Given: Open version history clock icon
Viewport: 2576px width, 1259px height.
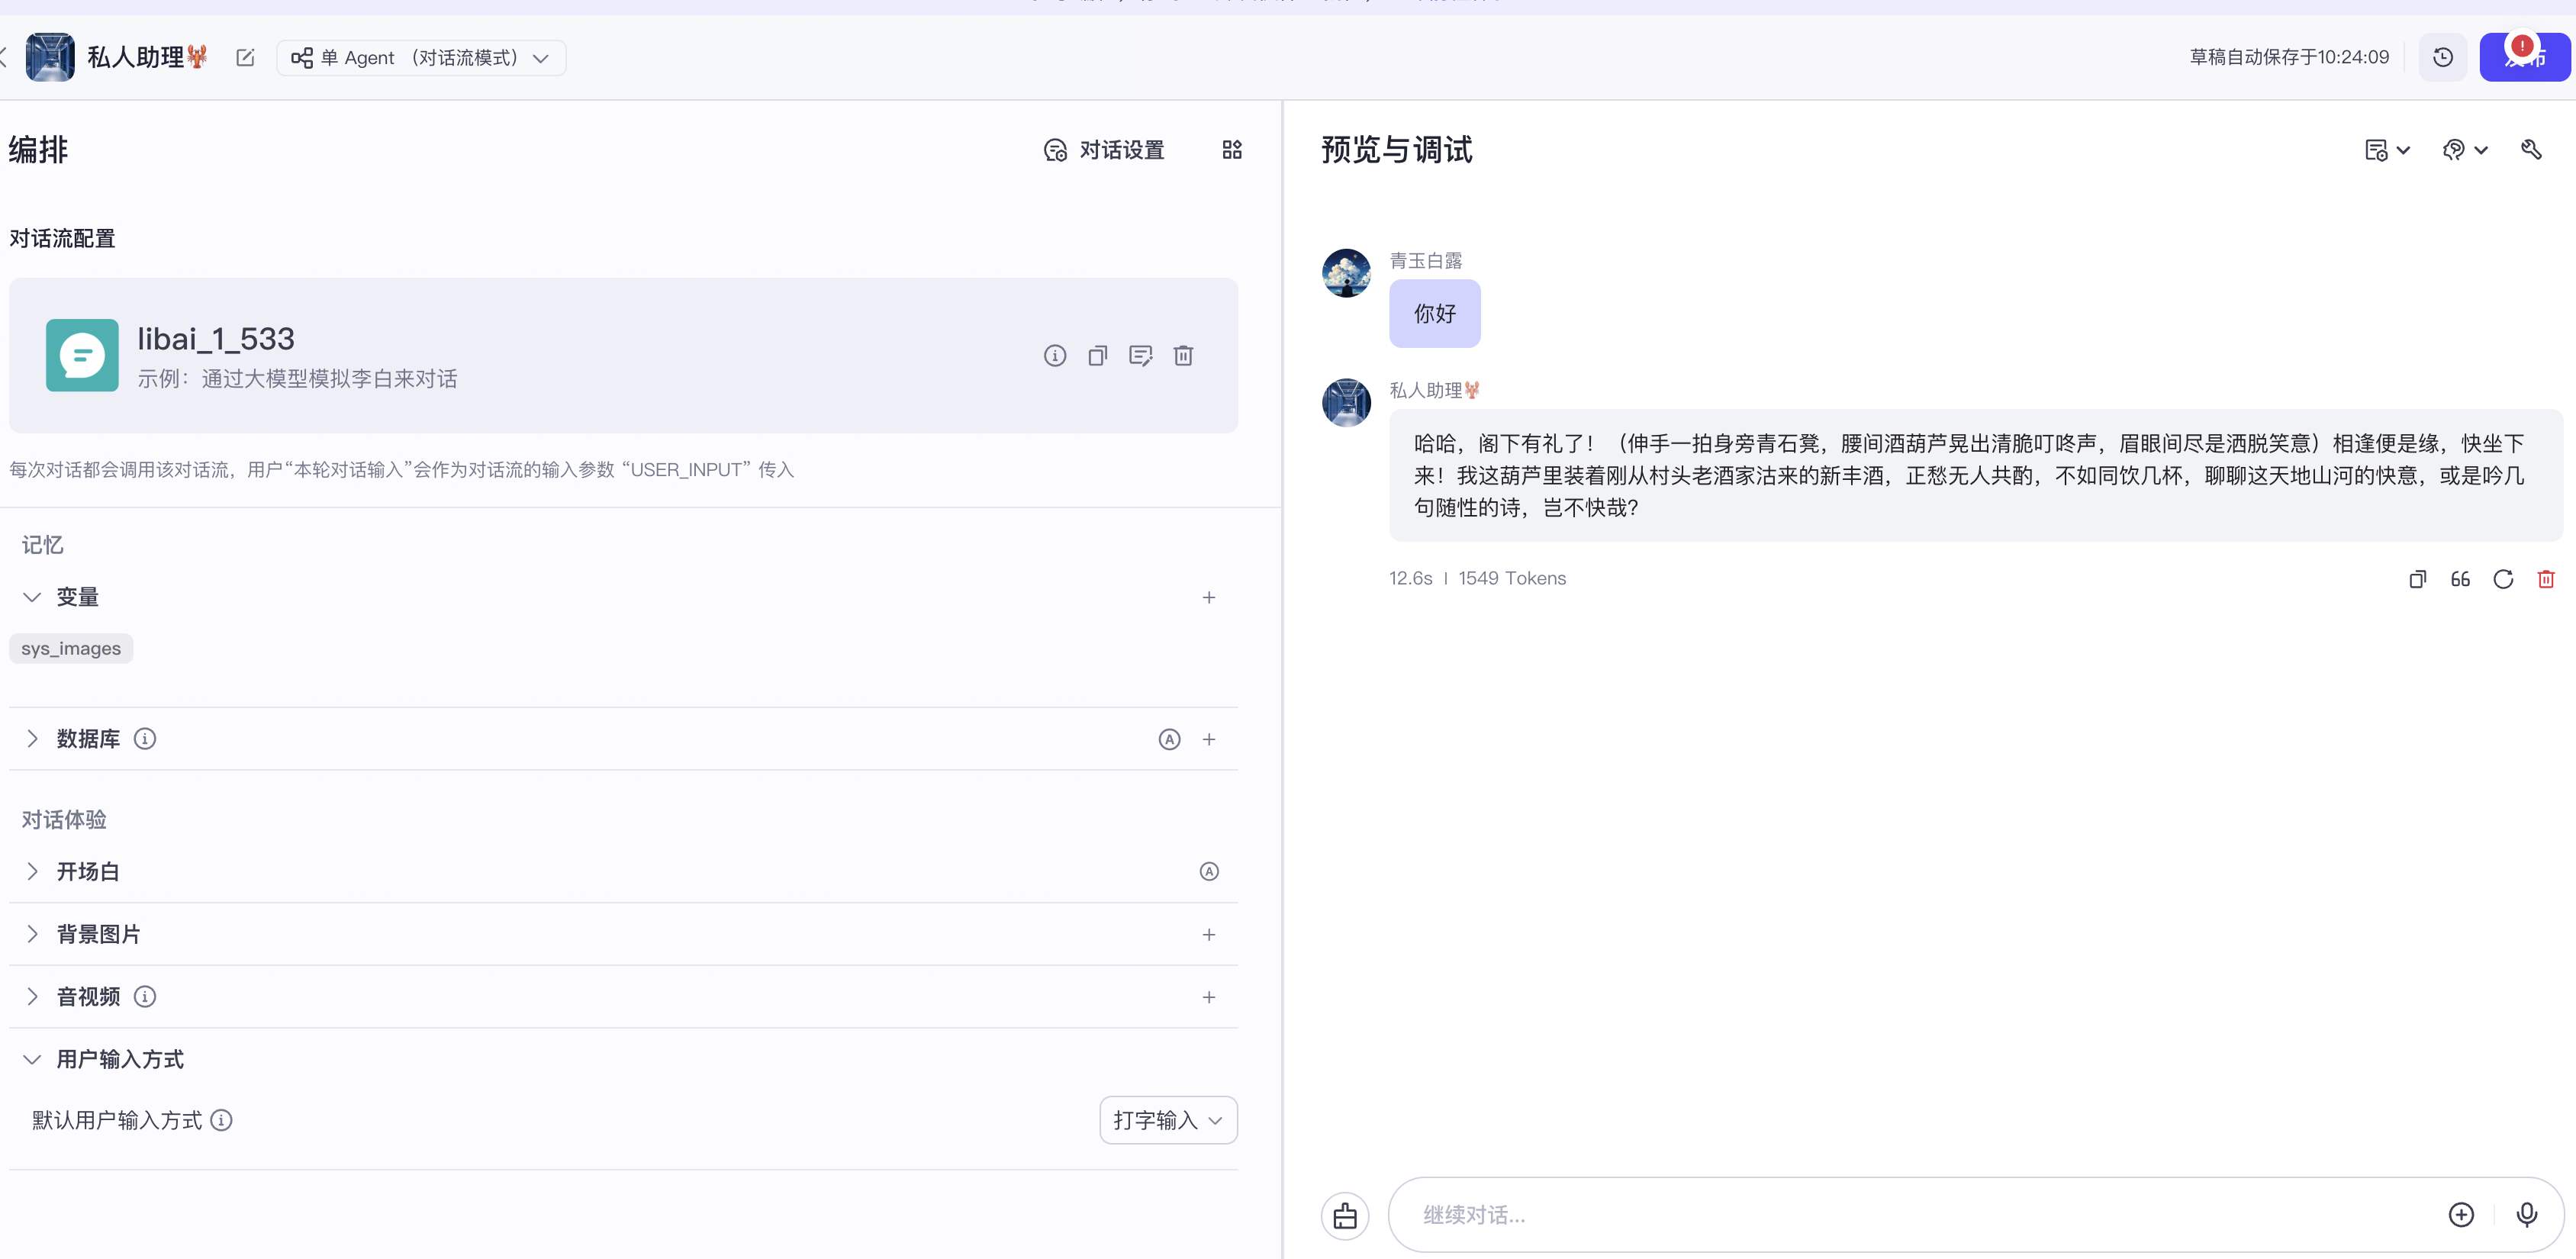Looking at the screenshot, I should (x=2442, y=57).
